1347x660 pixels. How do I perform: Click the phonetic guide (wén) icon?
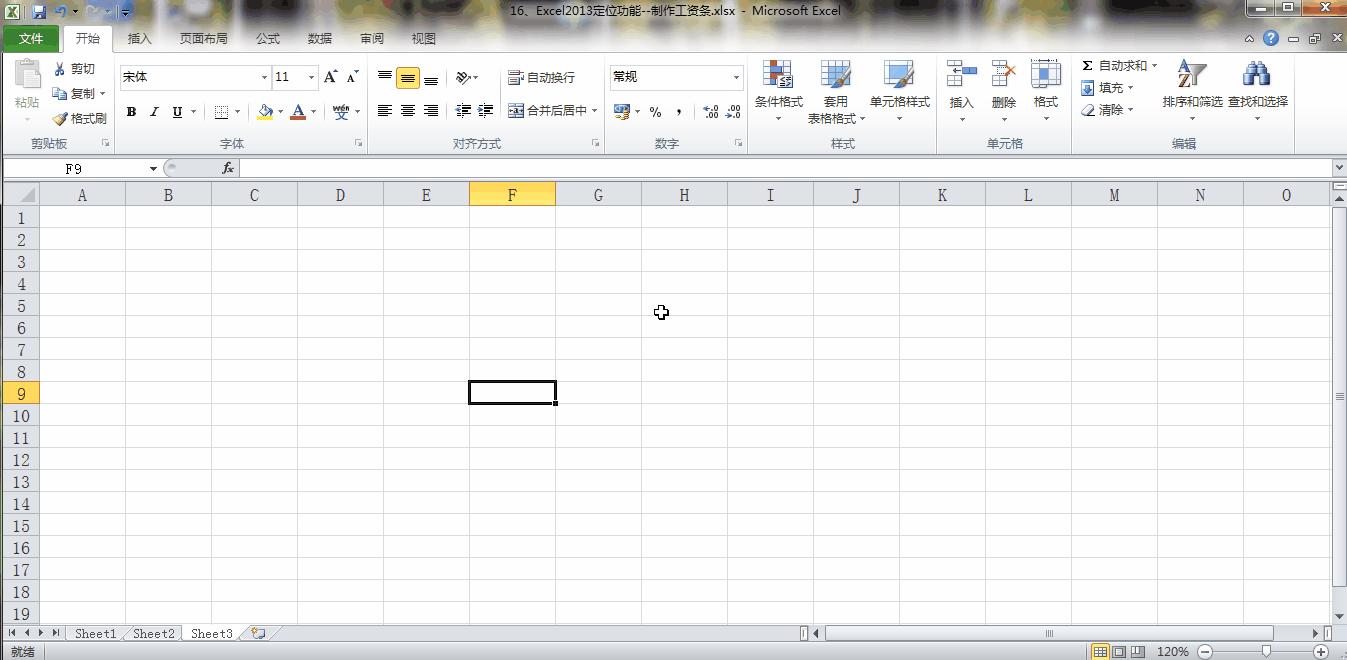[x=342, y=112]
